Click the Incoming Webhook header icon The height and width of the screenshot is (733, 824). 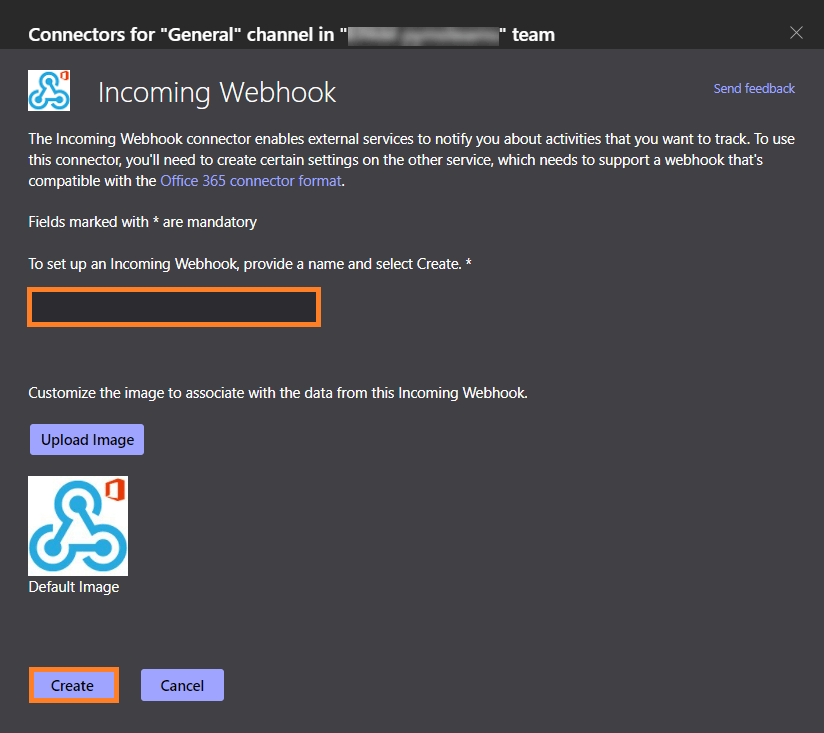tap(48, 90)
